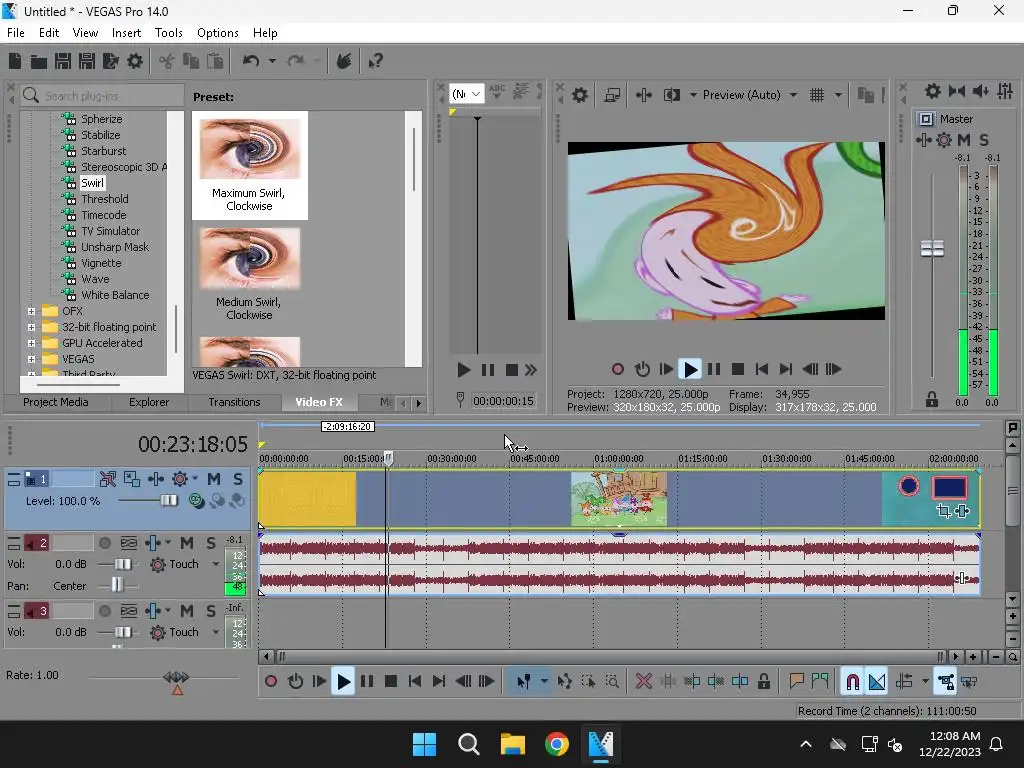This screenshot has width=1024, height=768.
Task: Cut the selection with the scissors icon
Action: 167,61
